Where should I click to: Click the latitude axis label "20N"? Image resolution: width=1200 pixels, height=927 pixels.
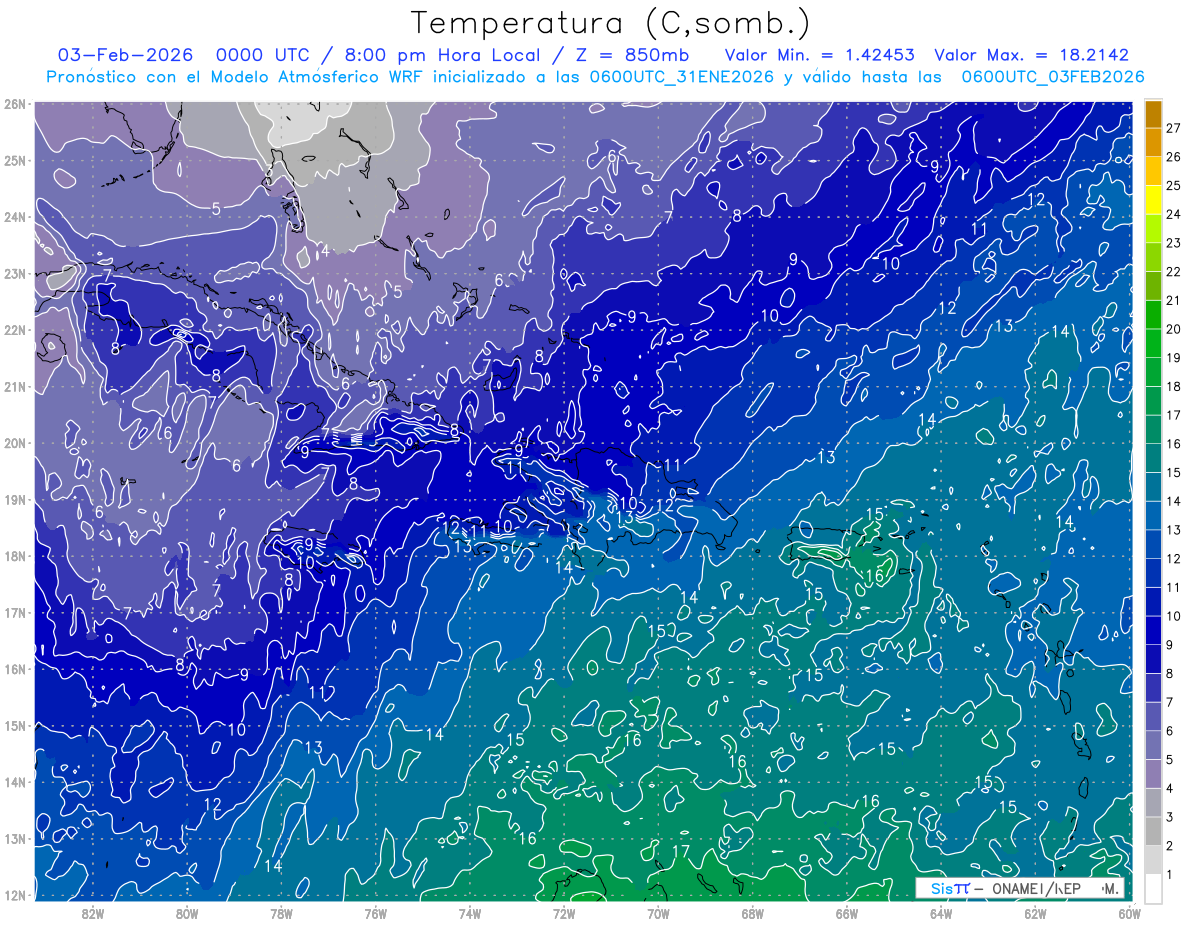[x=15, y=443]
